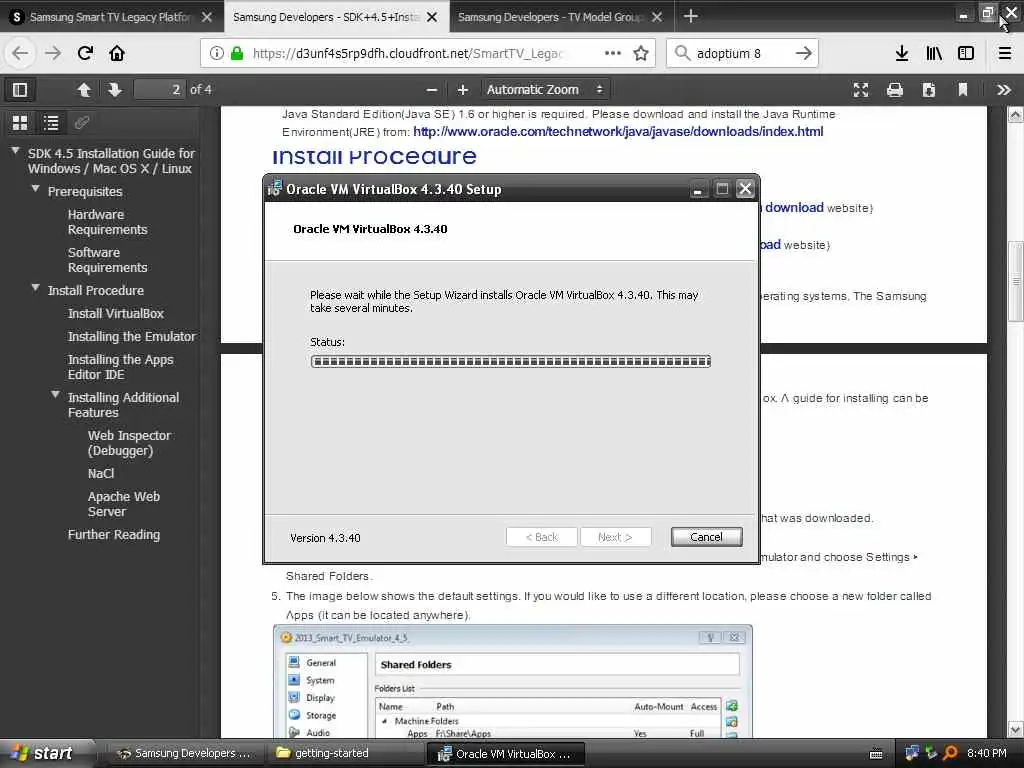1024x768 pixels.
Task: Collapse the Install Procedure outline section
Action: 35,287
